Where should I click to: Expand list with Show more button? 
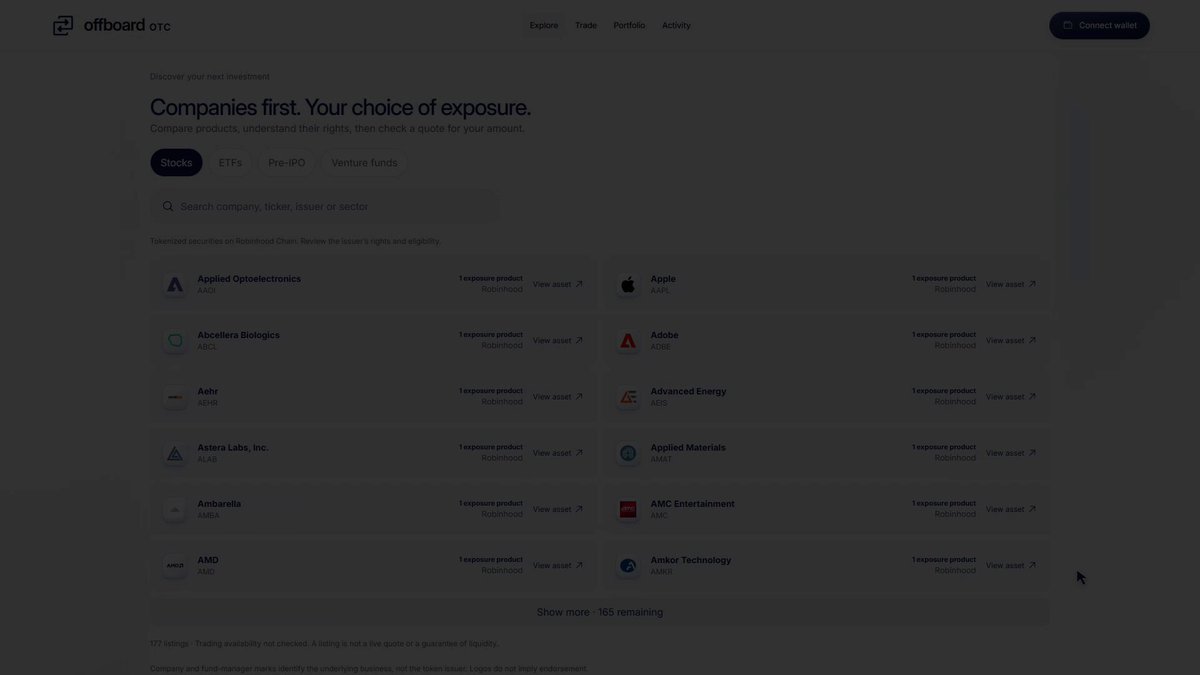click(600, 612)
